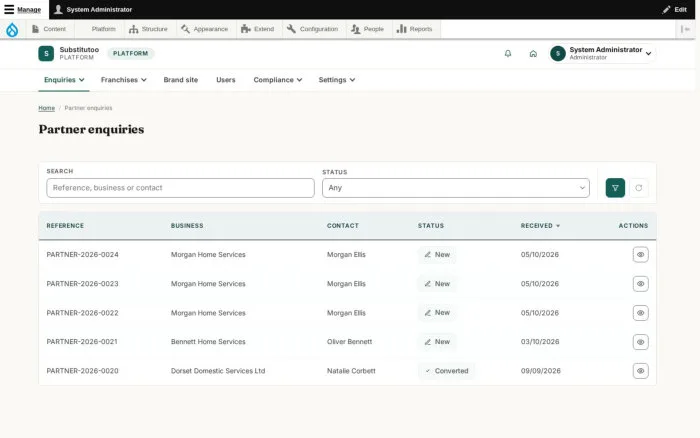Screen dimensions: 700x438
Task: Open Extend admin menu
Action: tap(258, 29)
